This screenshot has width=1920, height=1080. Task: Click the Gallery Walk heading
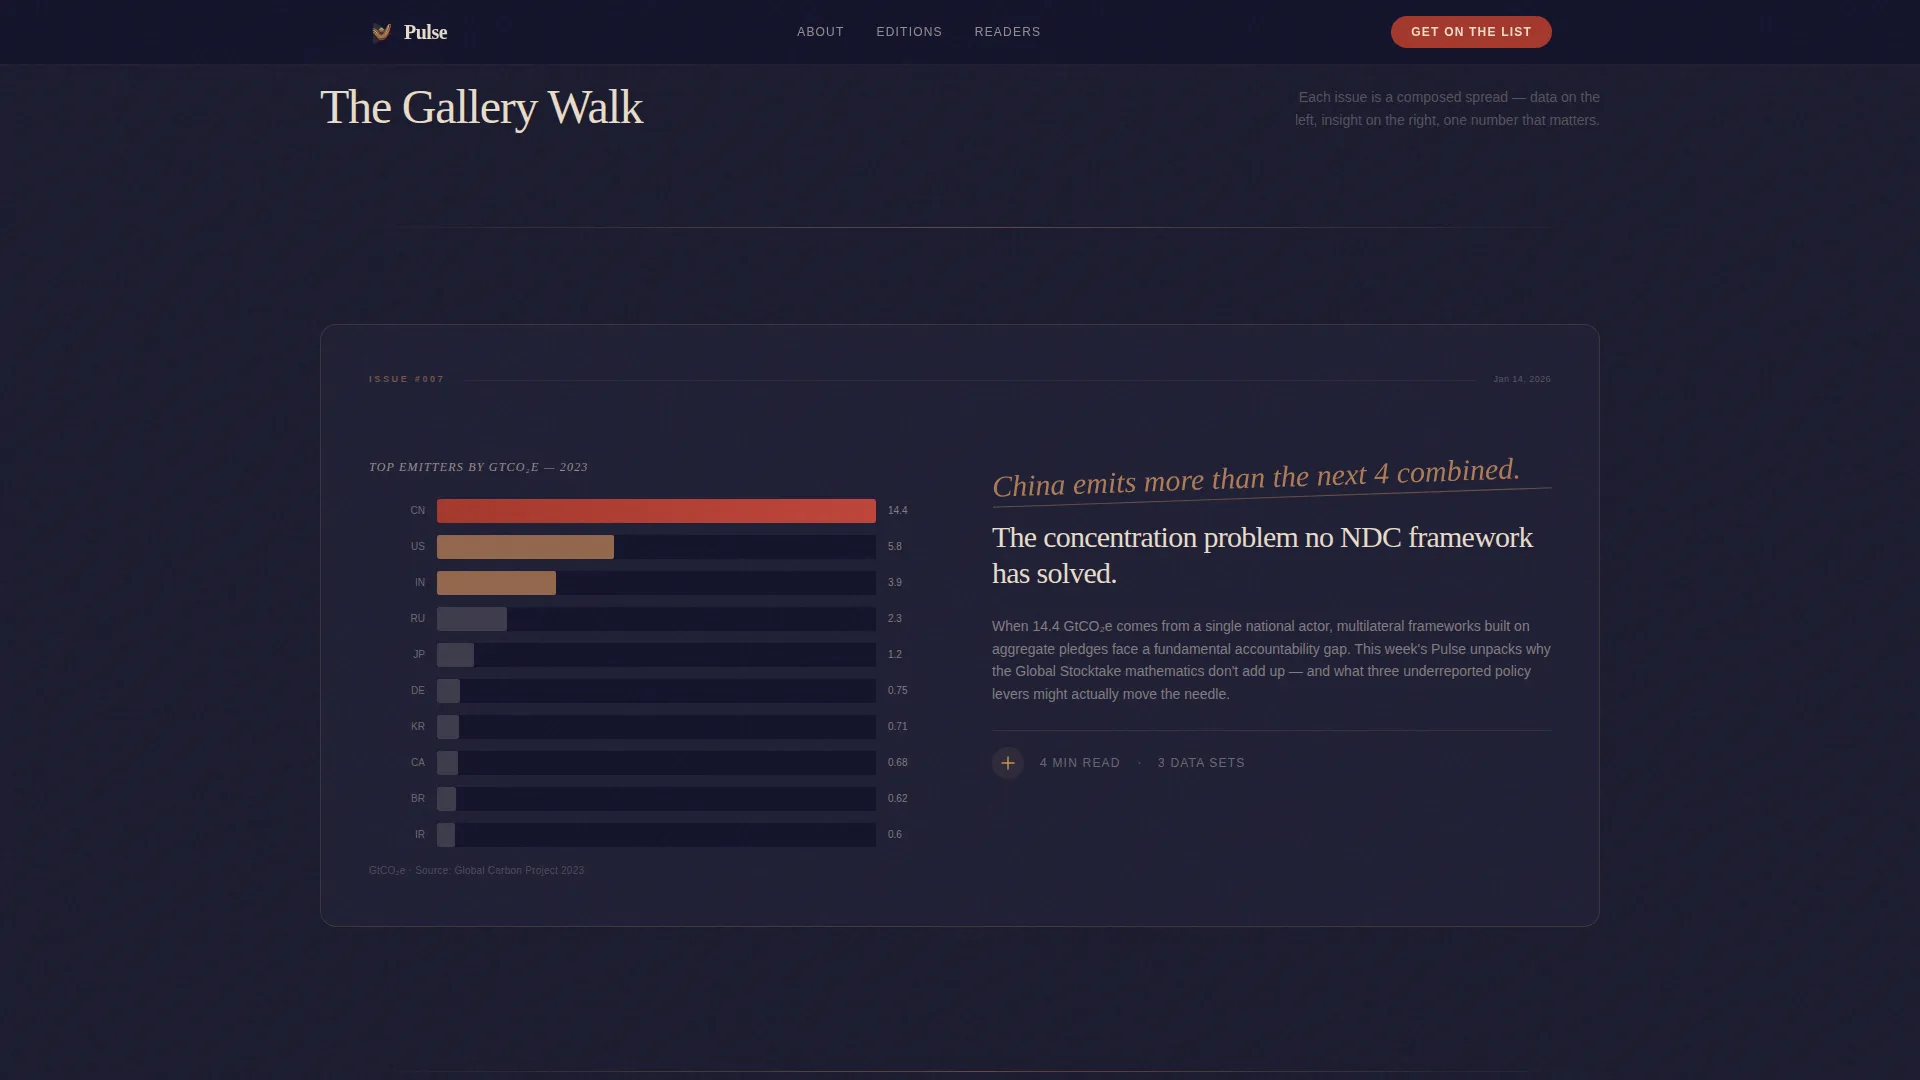click(481, 107)
